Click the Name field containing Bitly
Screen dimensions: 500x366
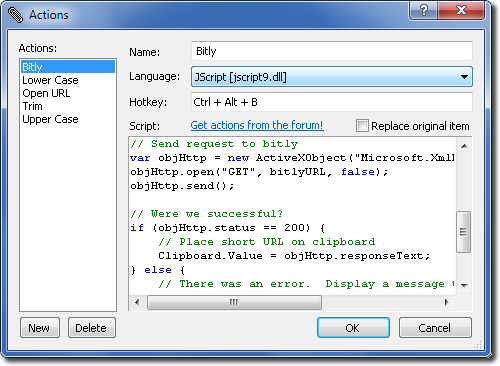(332, 51)
